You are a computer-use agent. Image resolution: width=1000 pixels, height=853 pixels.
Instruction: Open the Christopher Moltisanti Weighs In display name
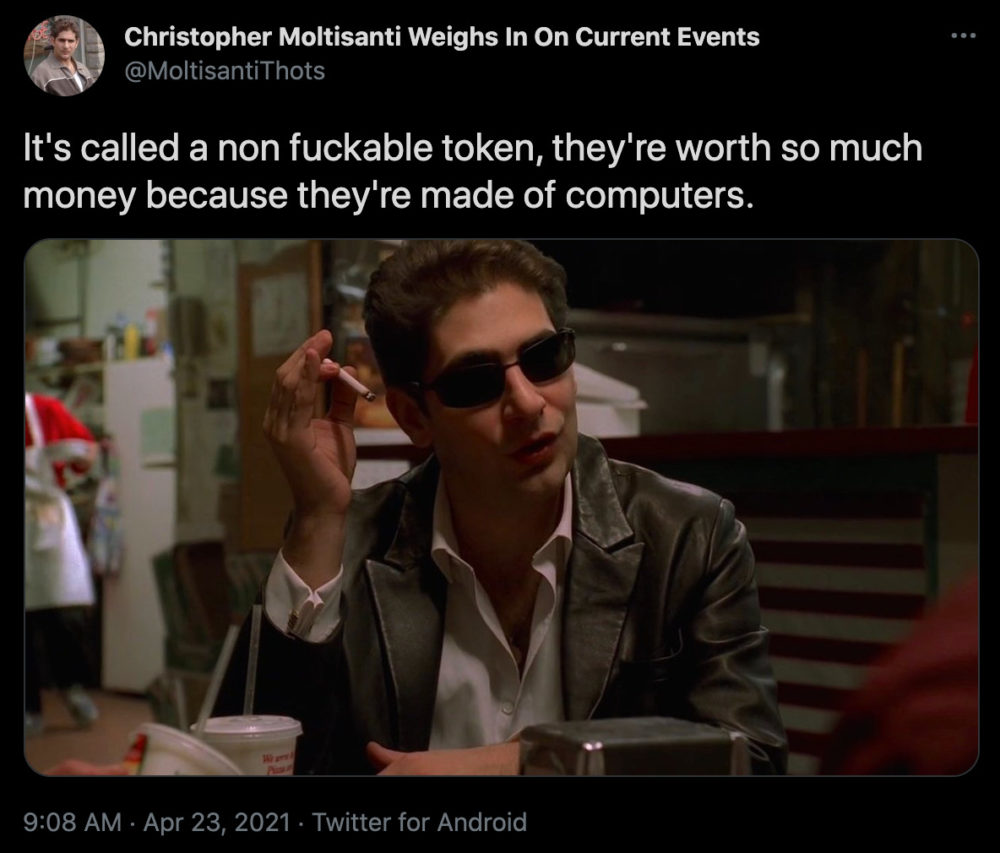tap(441, 37)
